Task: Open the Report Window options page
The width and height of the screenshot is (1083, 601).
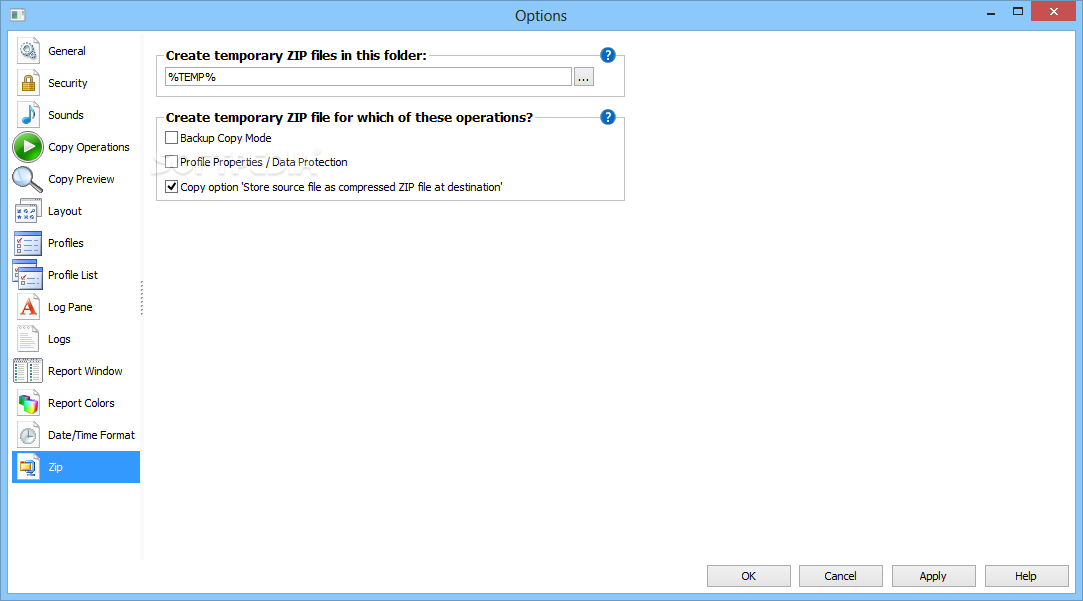Action: 85,371
